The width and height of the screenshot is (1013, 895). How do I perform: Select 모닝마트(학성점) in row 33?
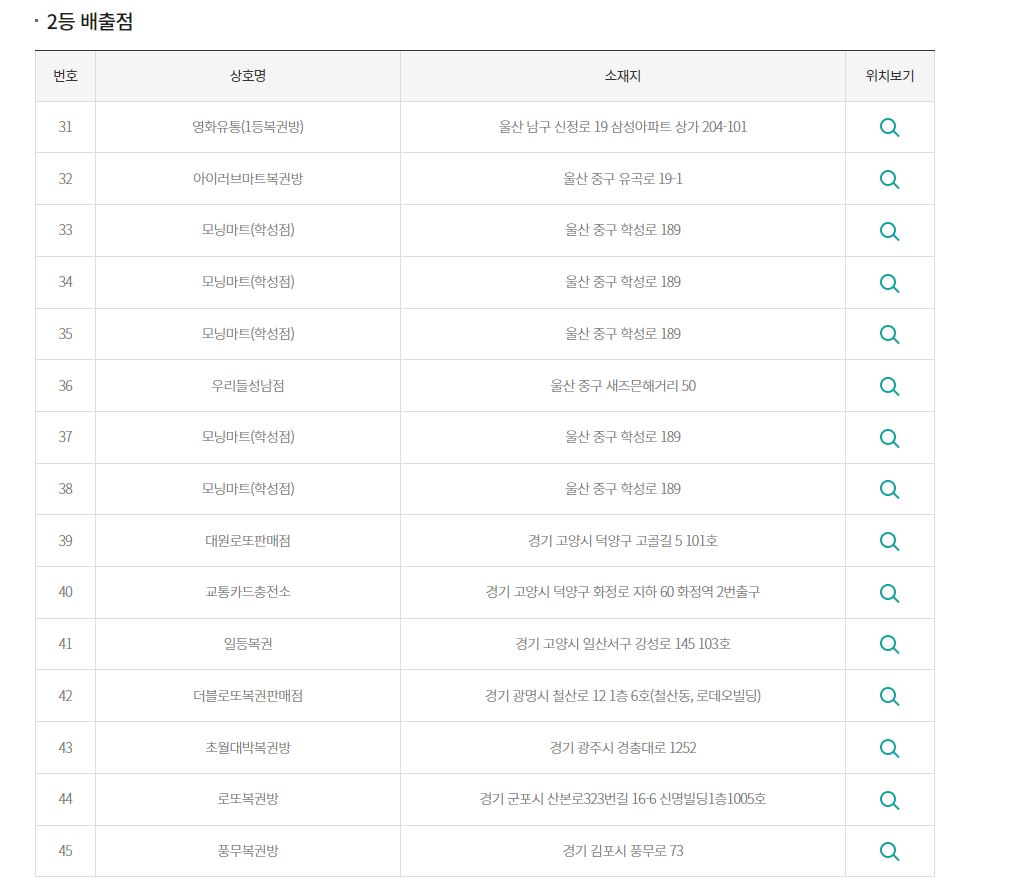tap(247, 229)
